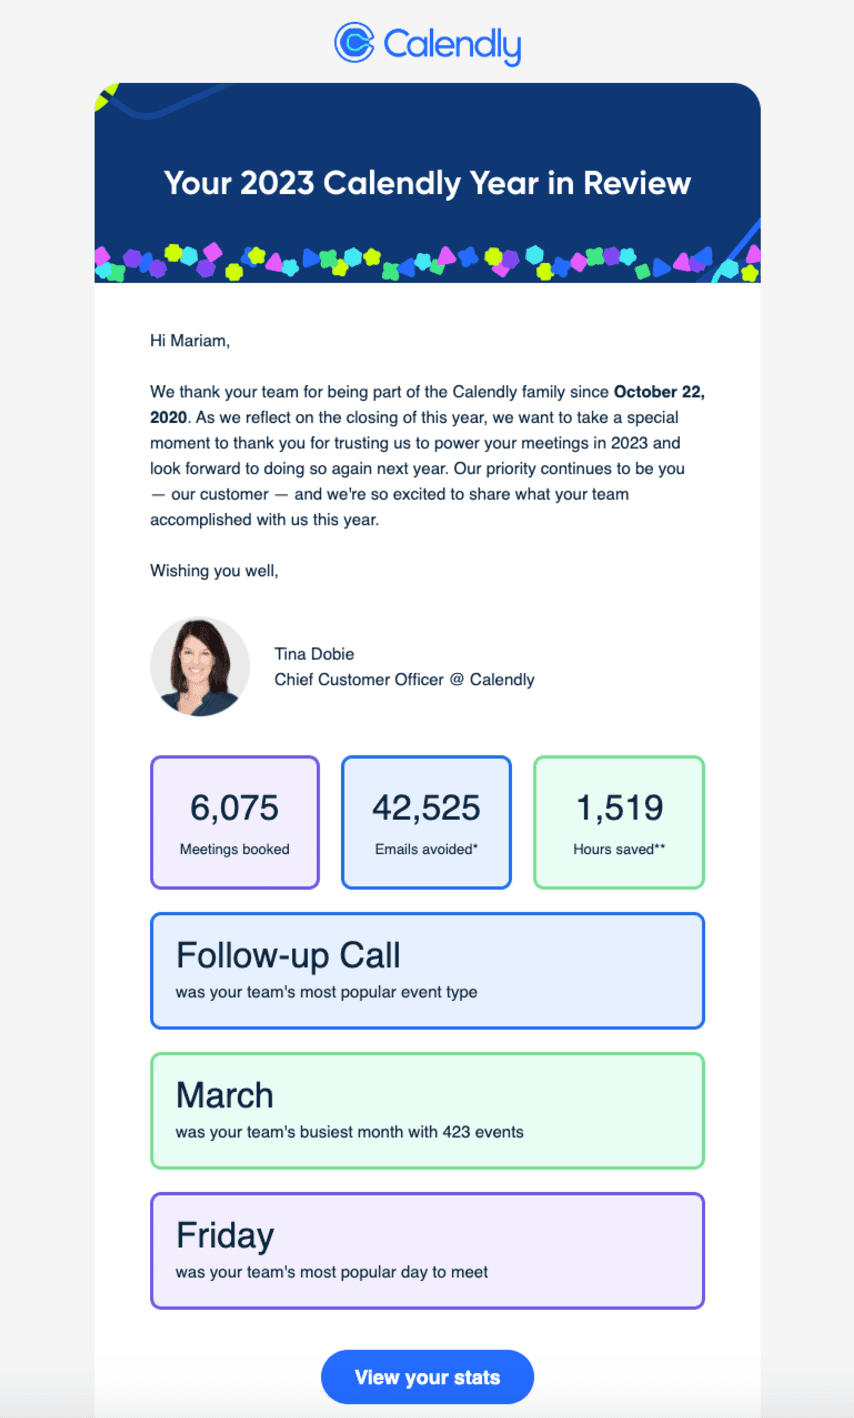Open the View your stats button
This screenshot has height=1418, width=854.
pos(427,1377)
